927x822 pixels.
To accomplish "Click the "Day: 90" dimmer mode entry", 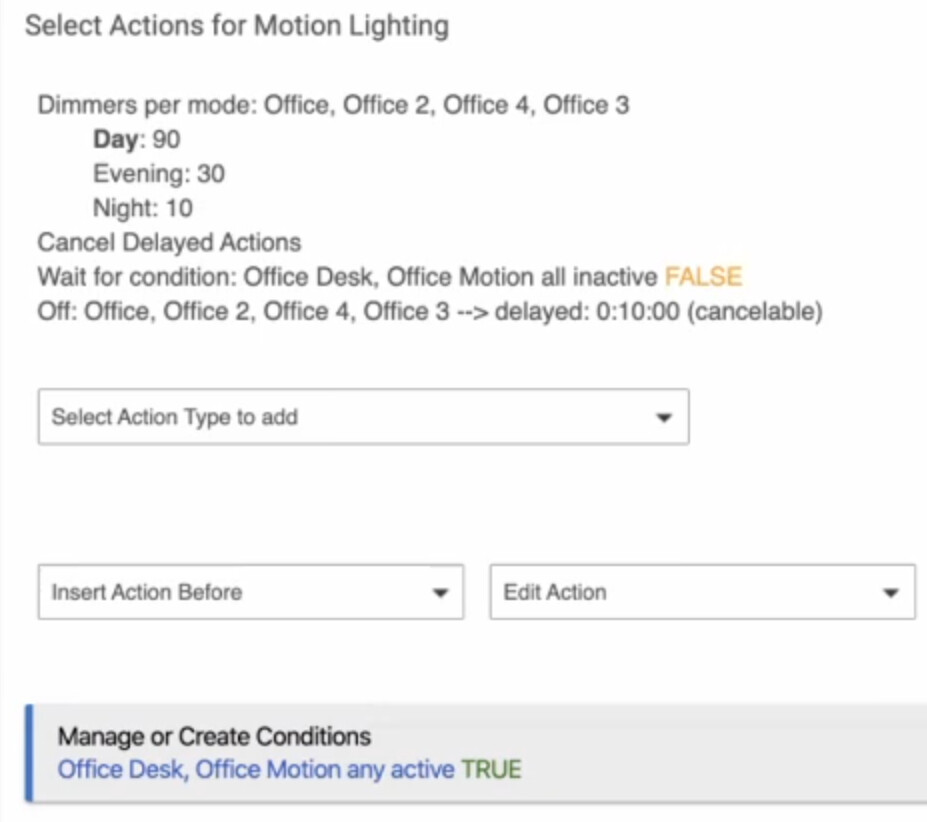I will [x=137, y=140].
